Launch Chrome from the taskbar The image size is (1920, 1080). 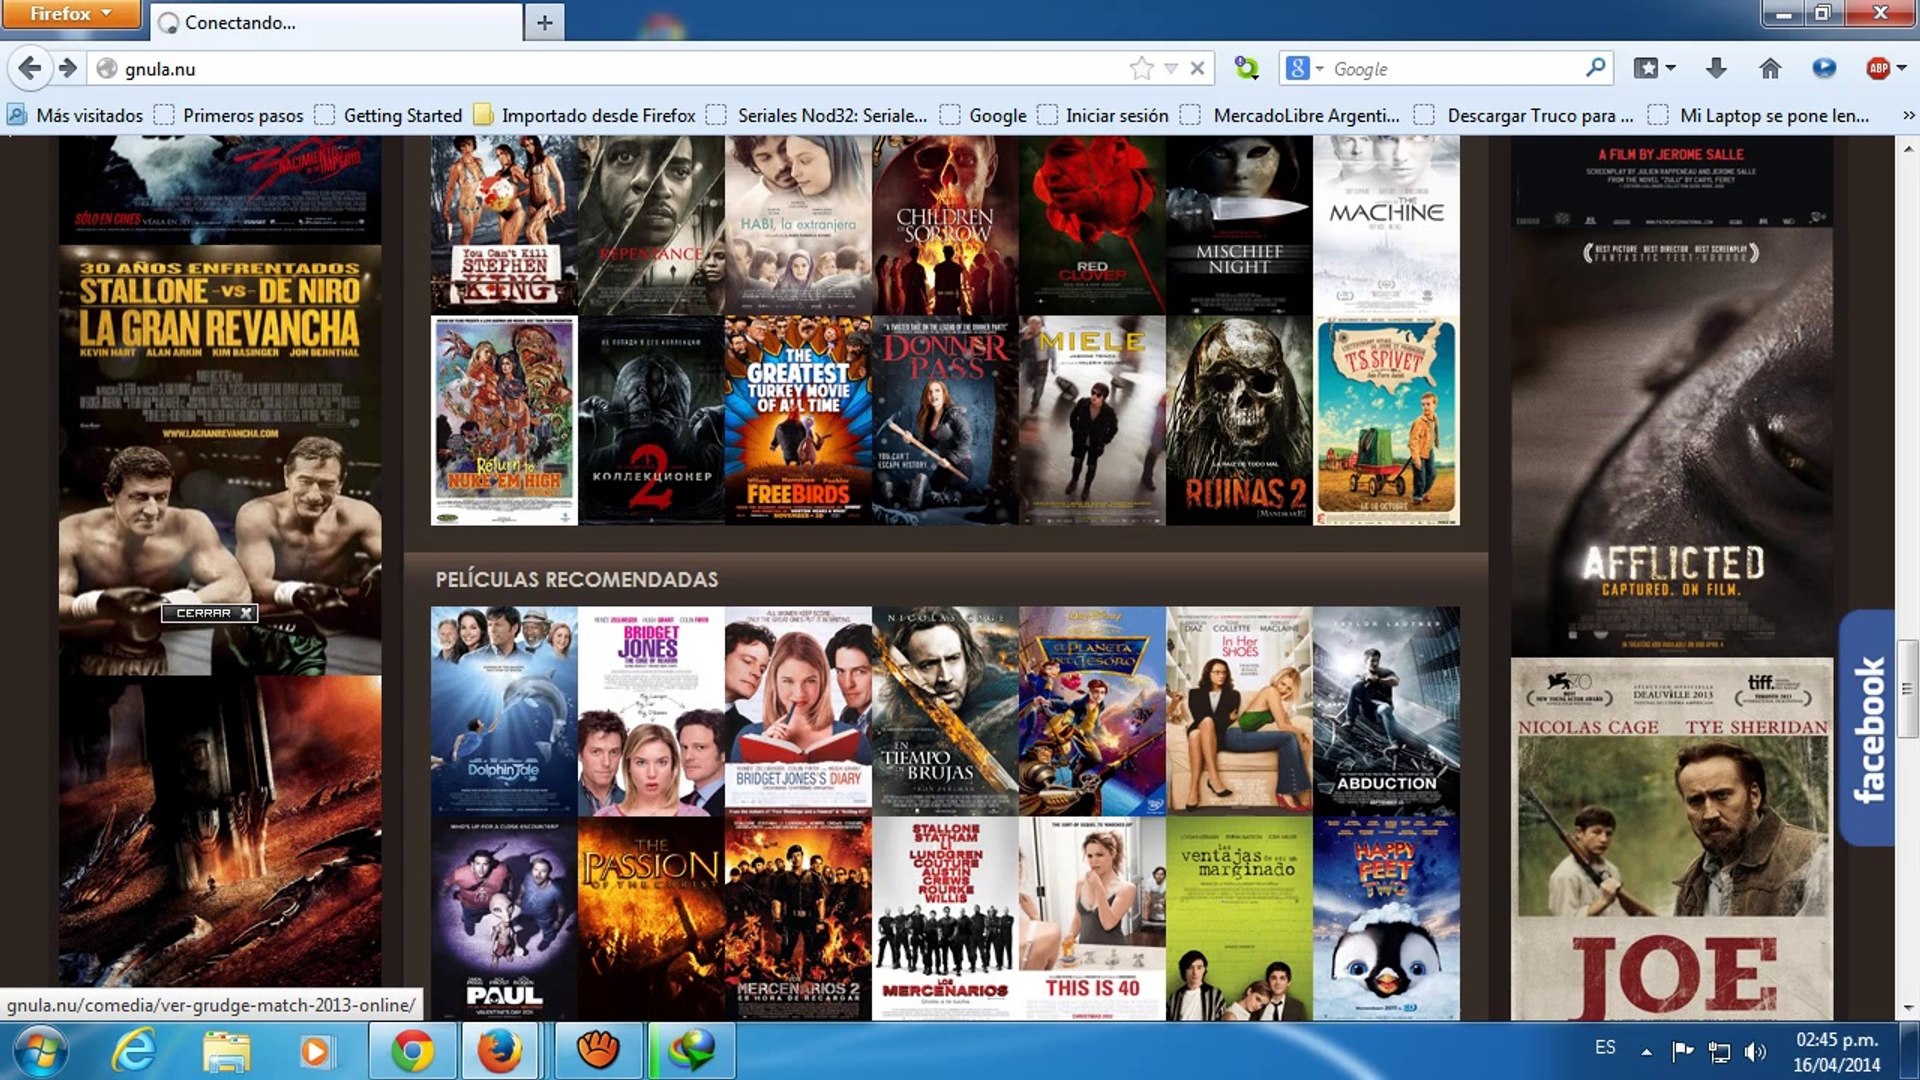point(412,1051)
